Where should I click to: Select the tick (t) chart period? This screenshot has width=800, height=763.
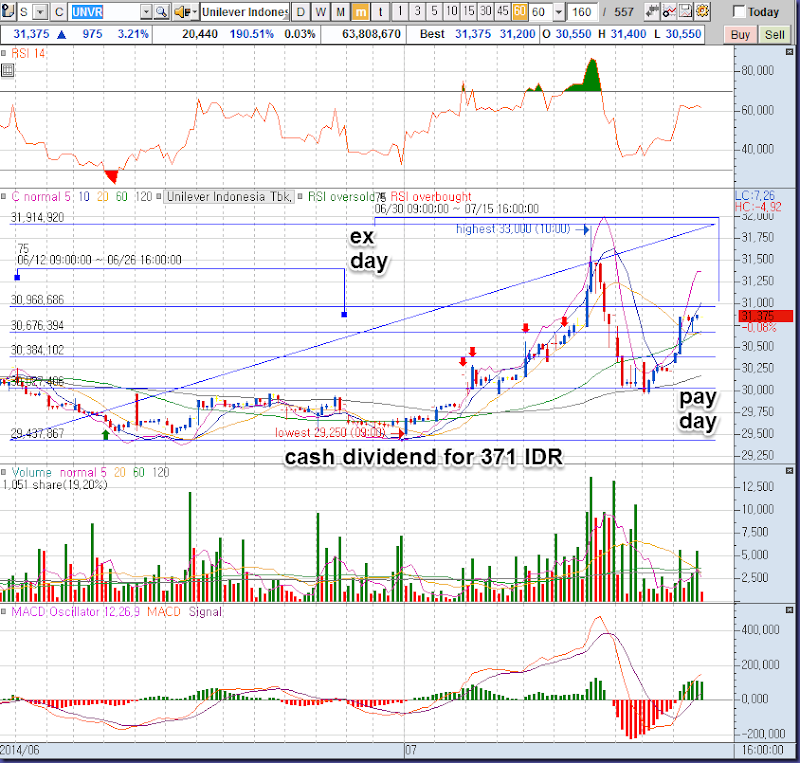381,12
